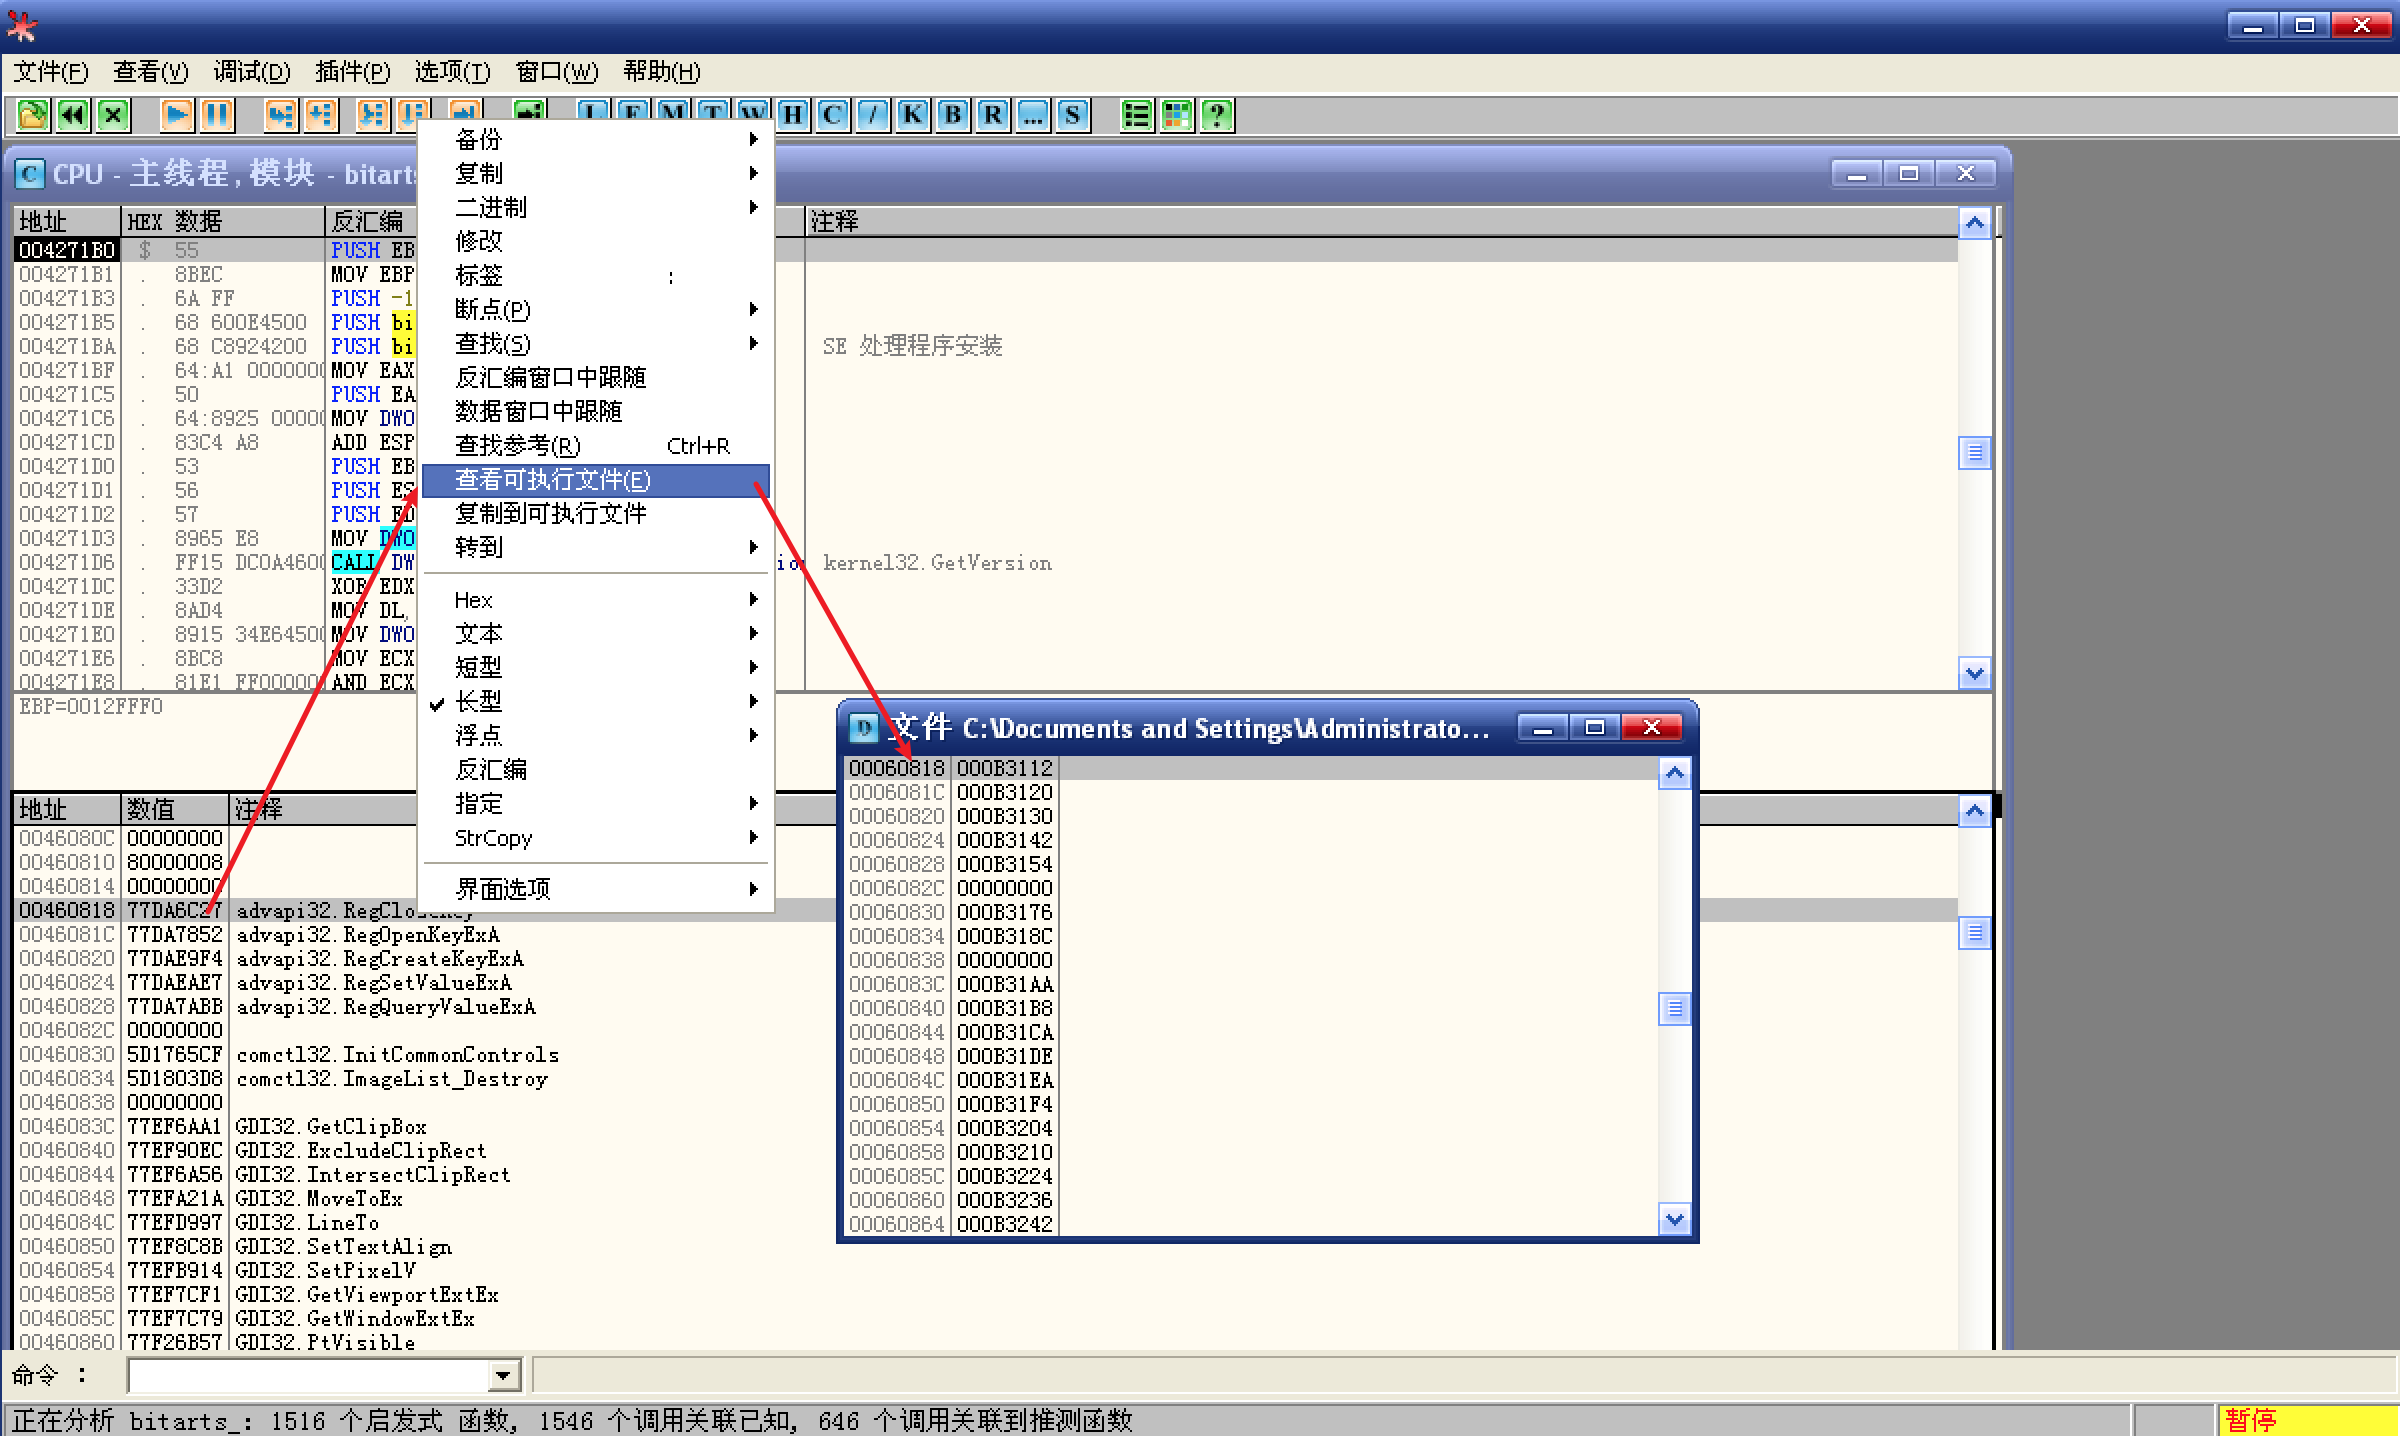
Task: Open the Handles window H icon
Action: 793,115
